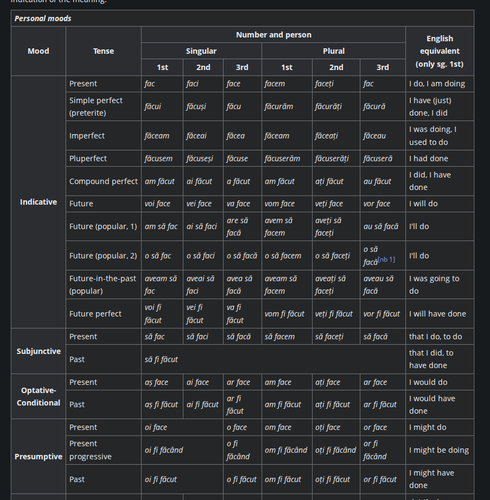Open the nb 1 footnote link
Screen dimensions: 490x500
click(386, 259)
